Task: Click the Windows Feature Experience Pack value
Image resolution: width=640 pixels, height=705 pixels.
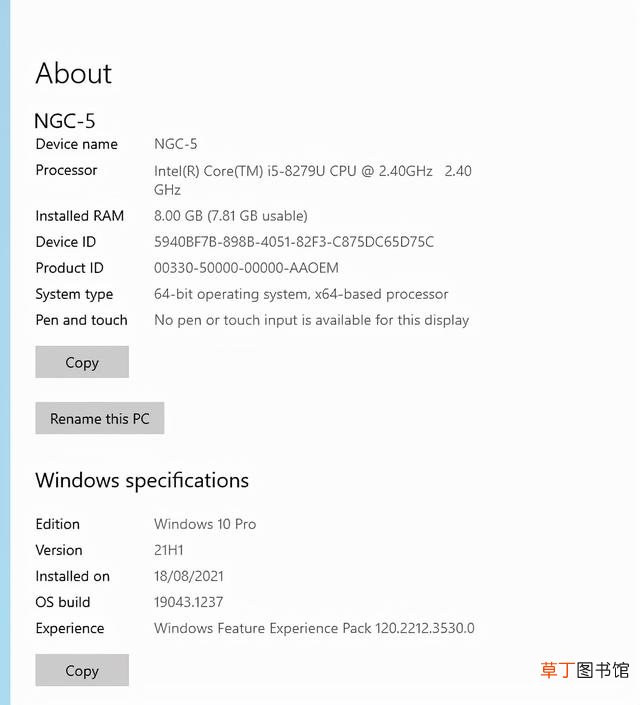Action: click(x=314, y=628)
